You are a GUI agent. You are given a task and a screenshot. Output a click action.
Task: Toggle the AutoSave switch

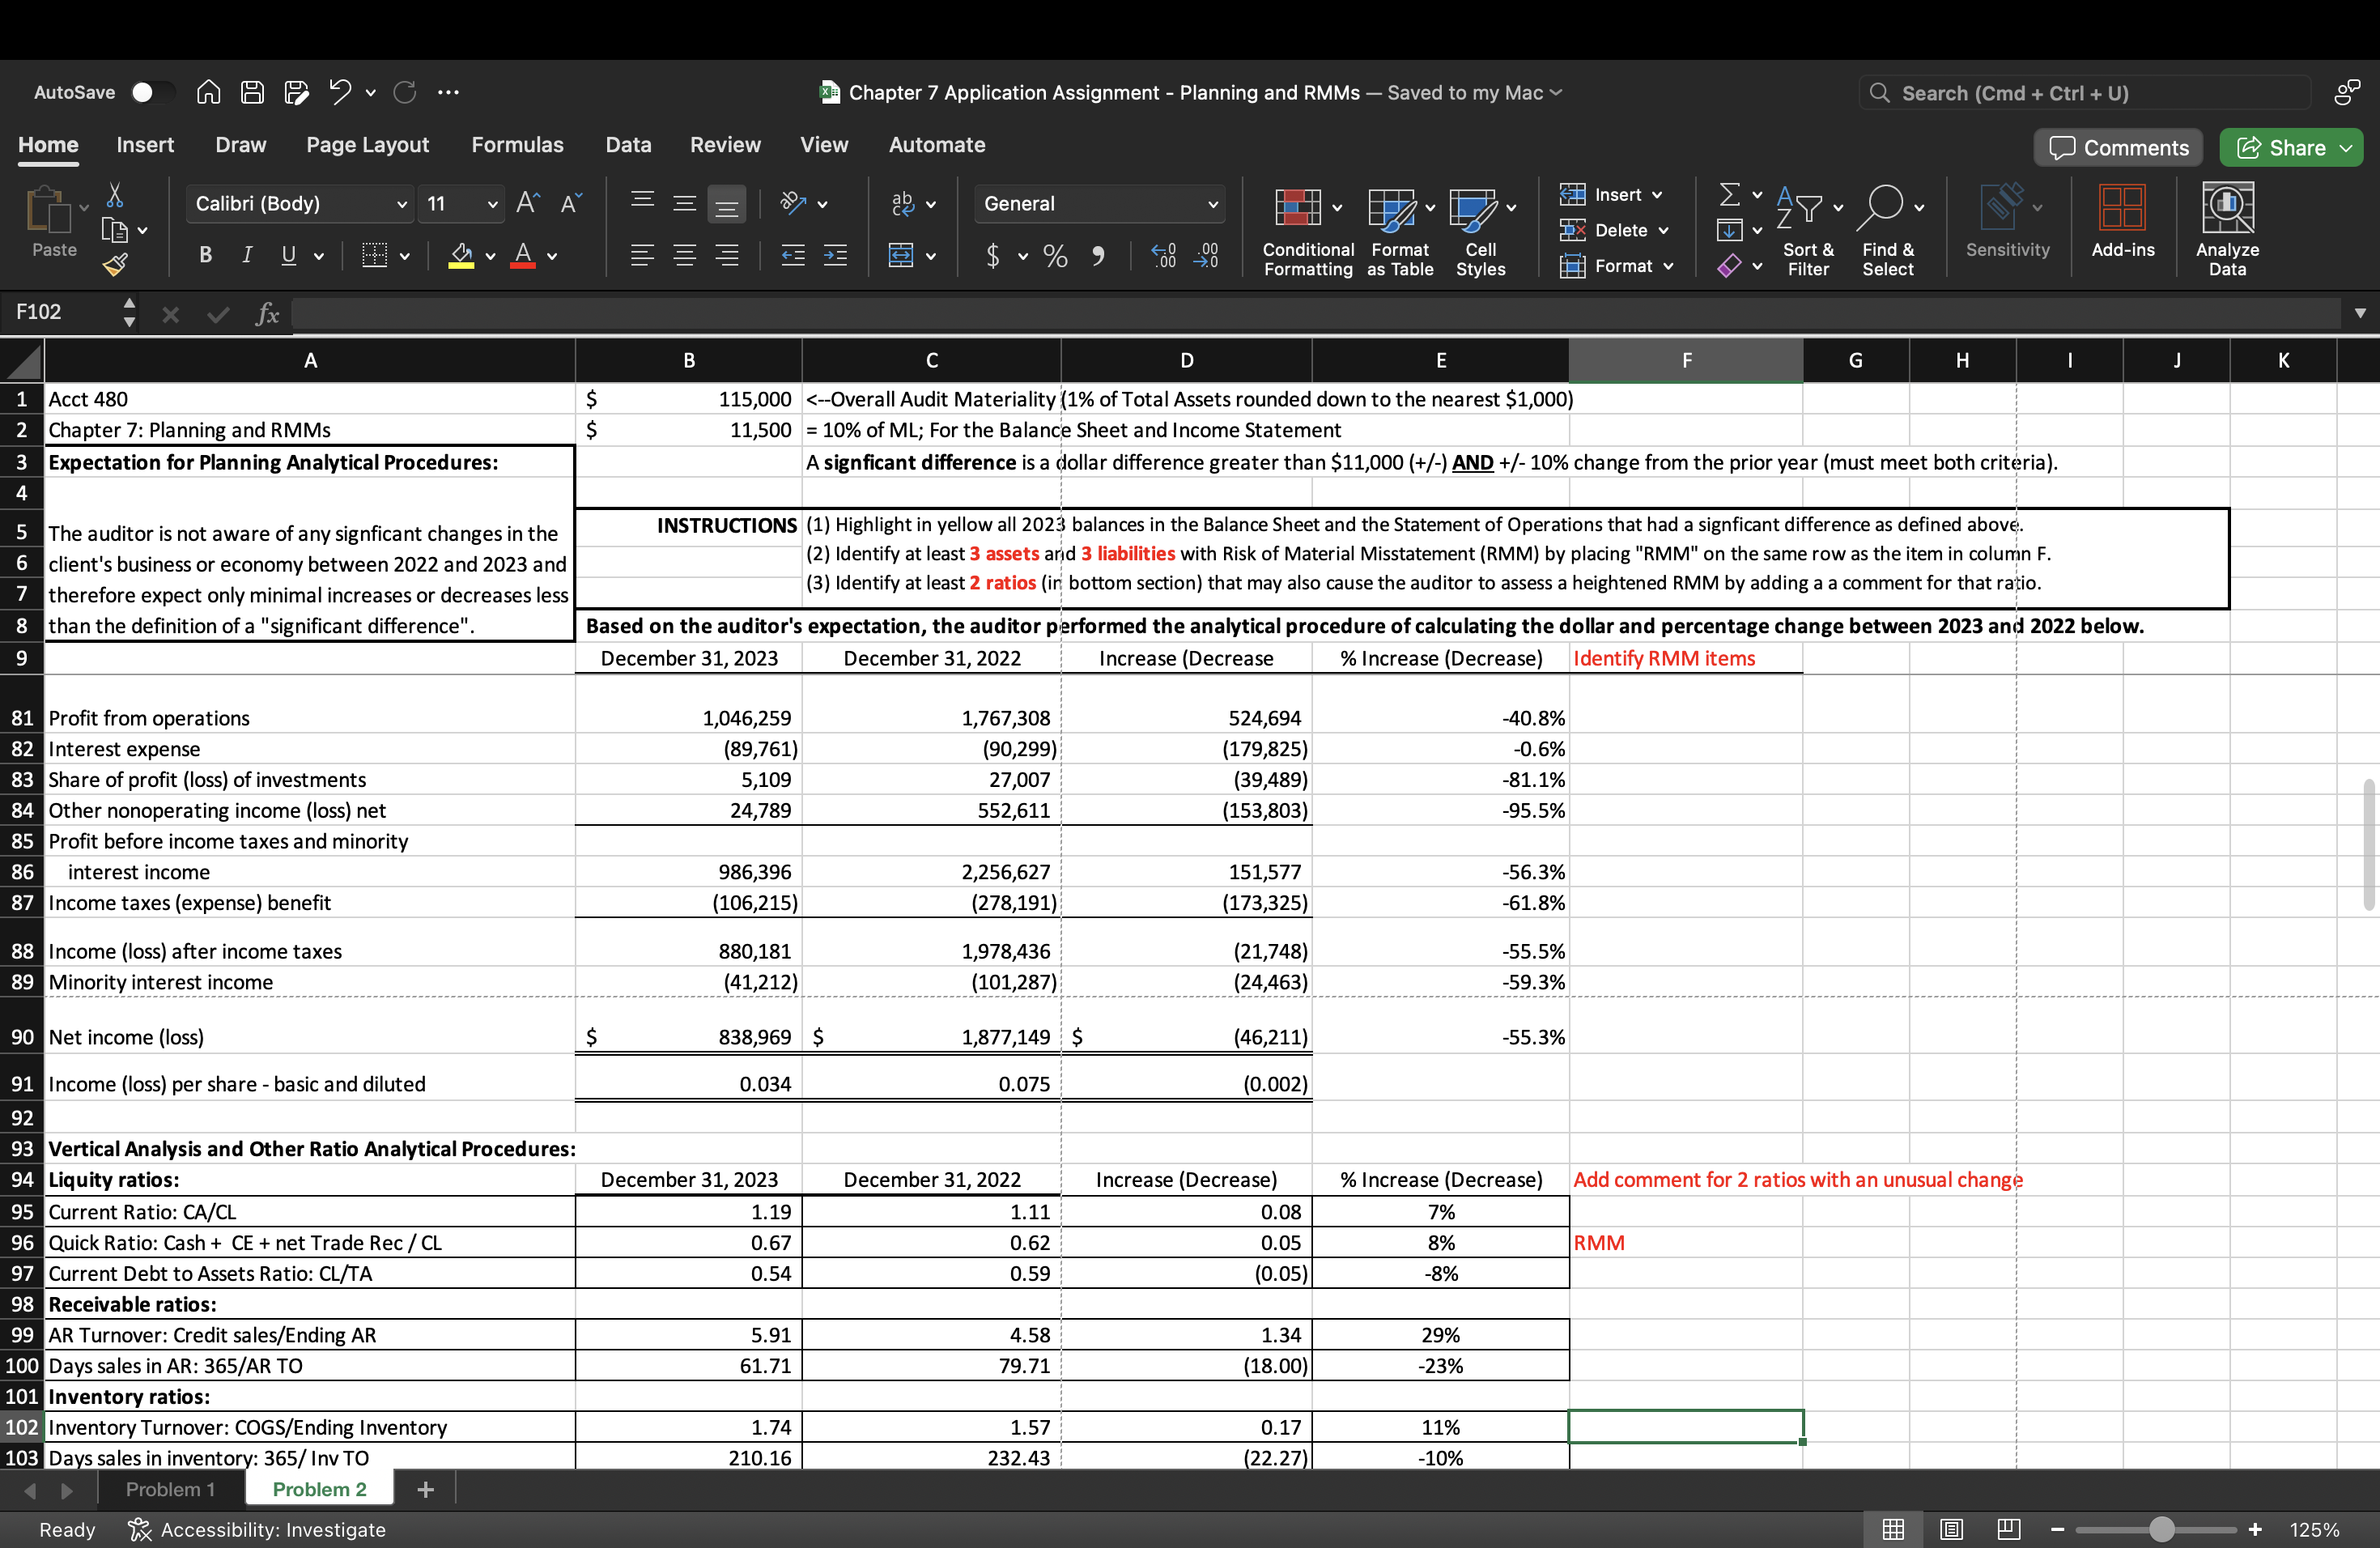[x=152, y=92]
